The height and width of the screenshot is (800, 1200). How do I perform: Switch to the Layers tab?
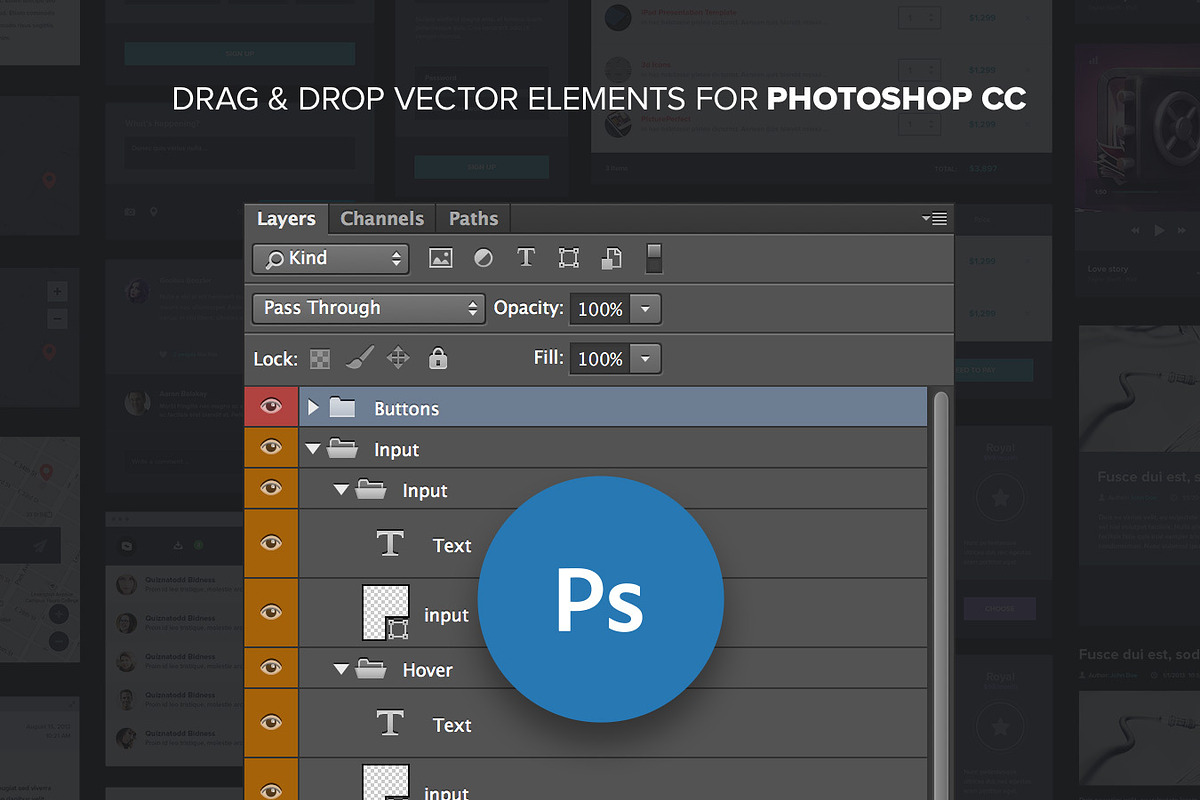click(x=286, y=219)
